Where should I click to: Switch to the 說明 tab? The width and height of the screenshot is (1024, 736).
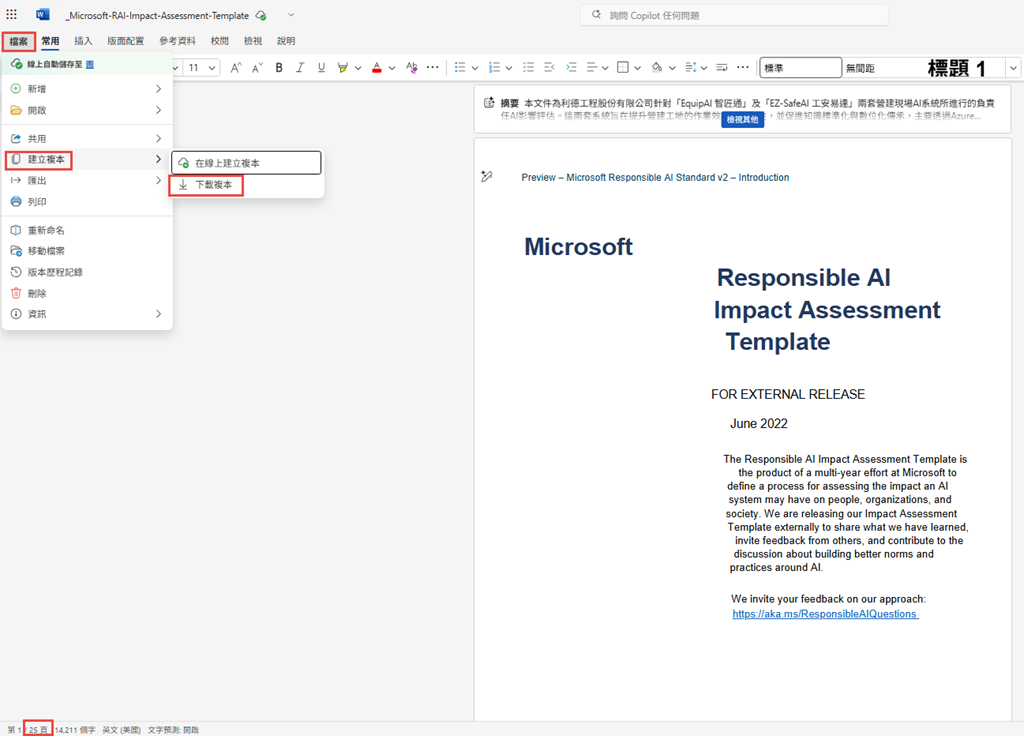tap(286, 41)
